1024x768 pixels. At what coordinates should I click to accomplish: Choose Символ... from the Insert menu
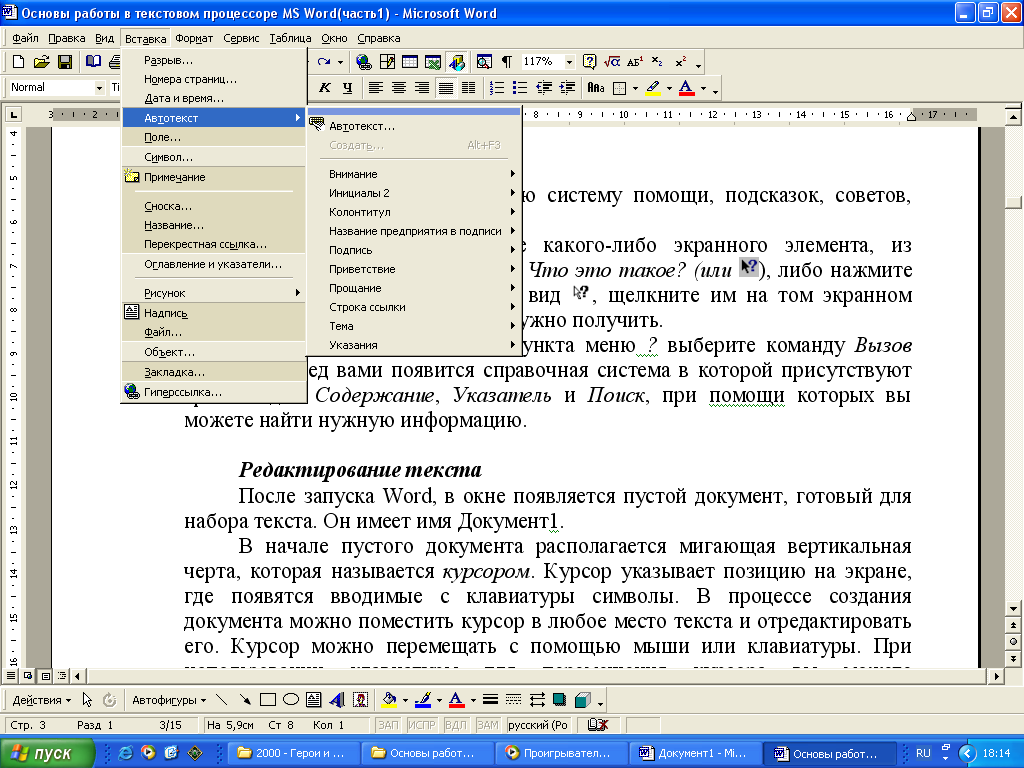click(214, 157)
